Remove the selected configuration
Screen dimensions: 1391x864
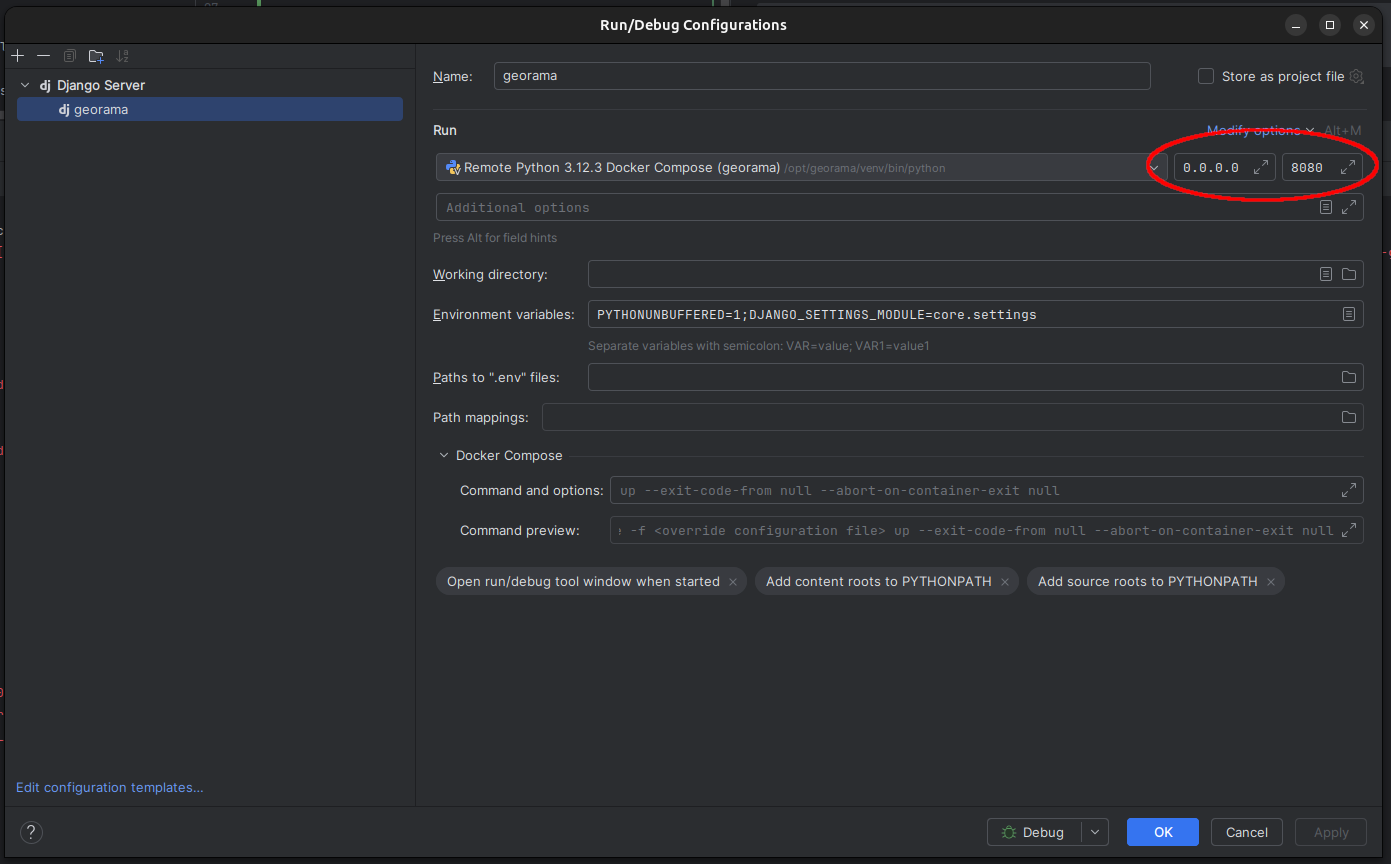pyautogui.click(x=44, y=56)
